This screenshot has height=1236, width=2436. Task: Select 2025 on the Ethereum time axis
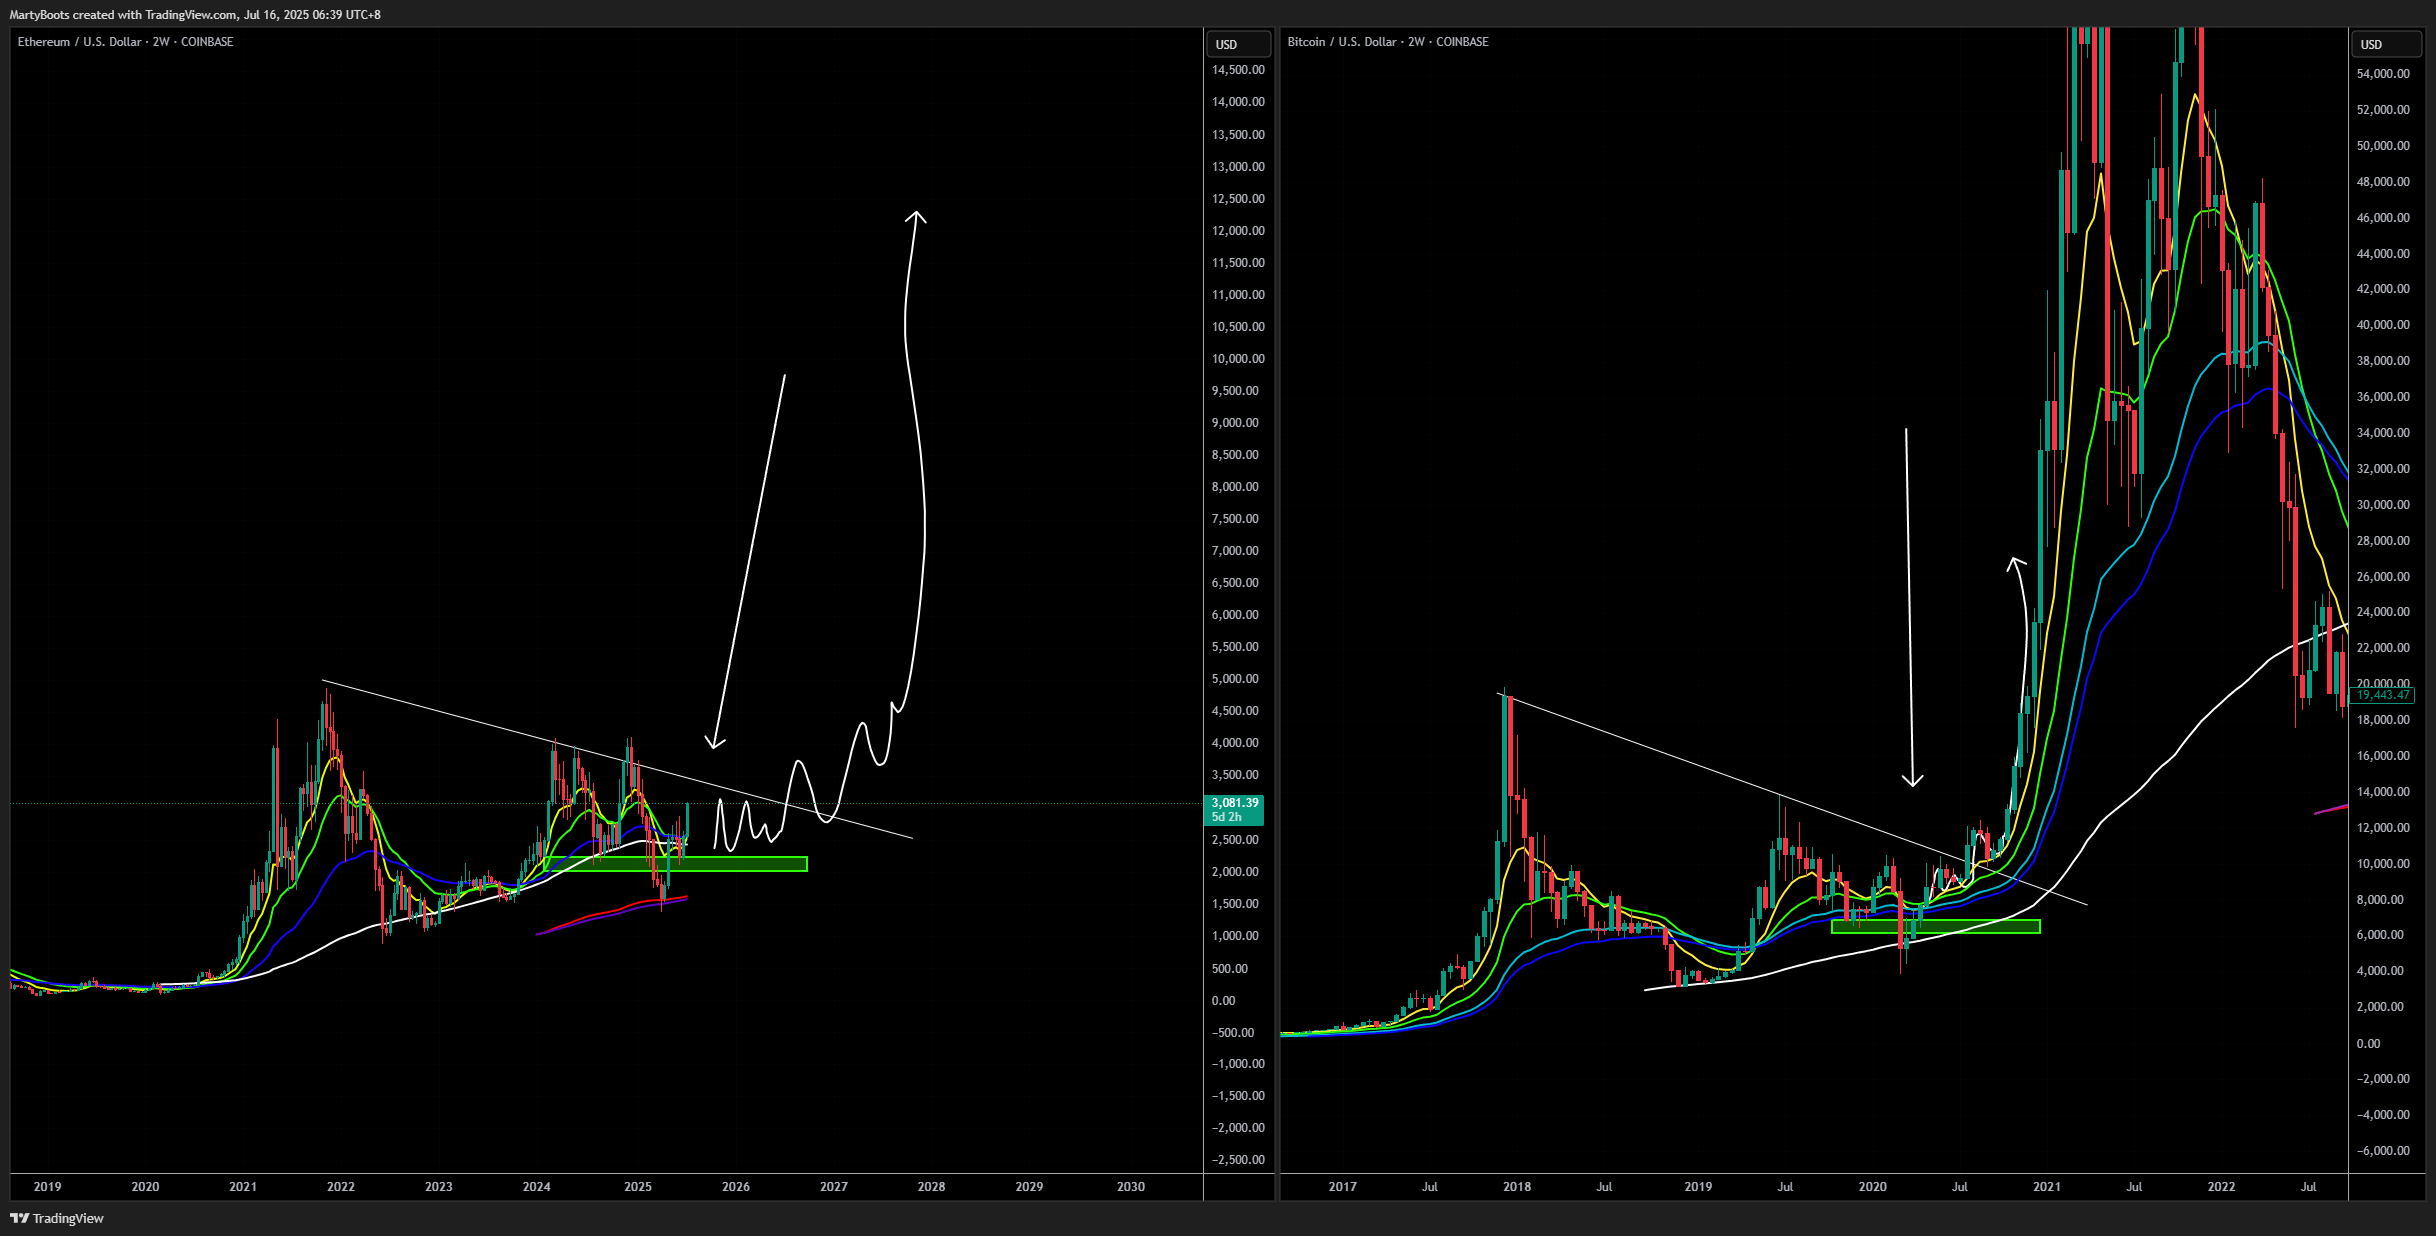coord(638,1187)
